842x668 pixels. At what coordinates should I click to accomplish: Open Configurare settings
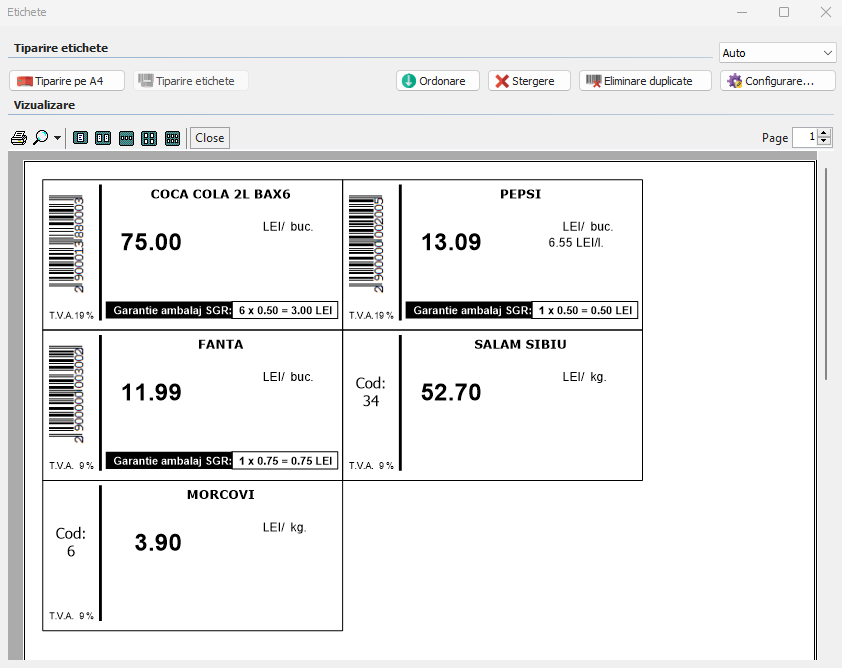777,81
